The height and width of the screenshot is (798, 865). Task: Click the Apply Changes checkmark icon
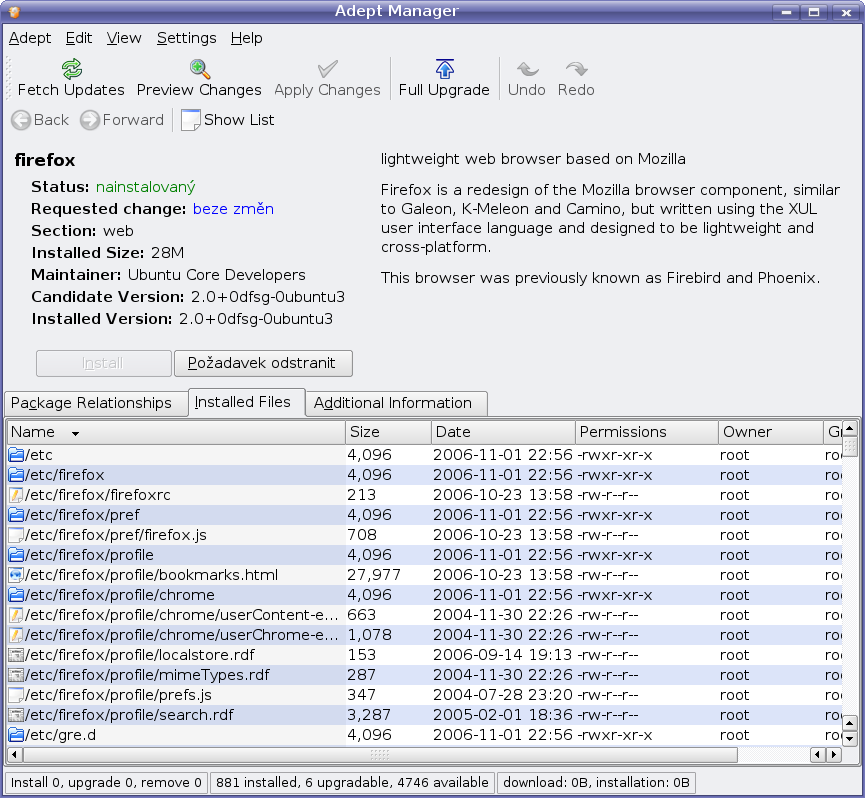[x=328, y=69]
